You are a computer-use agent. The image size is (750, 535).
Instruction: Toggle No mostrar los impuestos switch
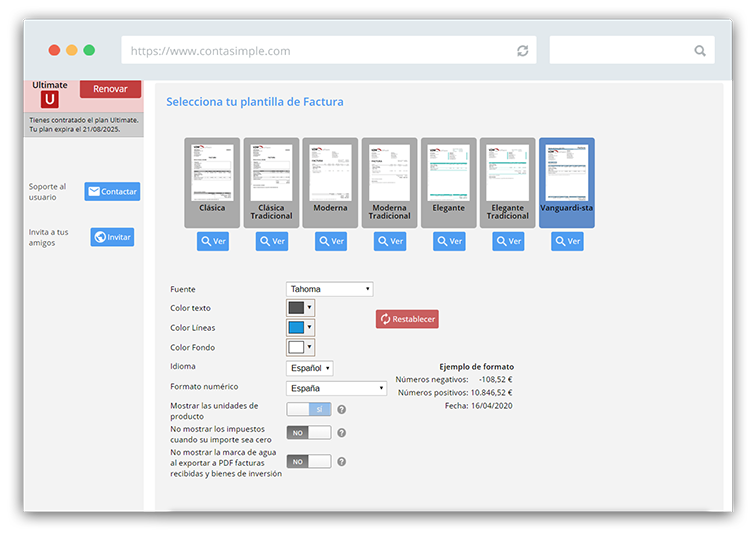click(x=309, y=433)
